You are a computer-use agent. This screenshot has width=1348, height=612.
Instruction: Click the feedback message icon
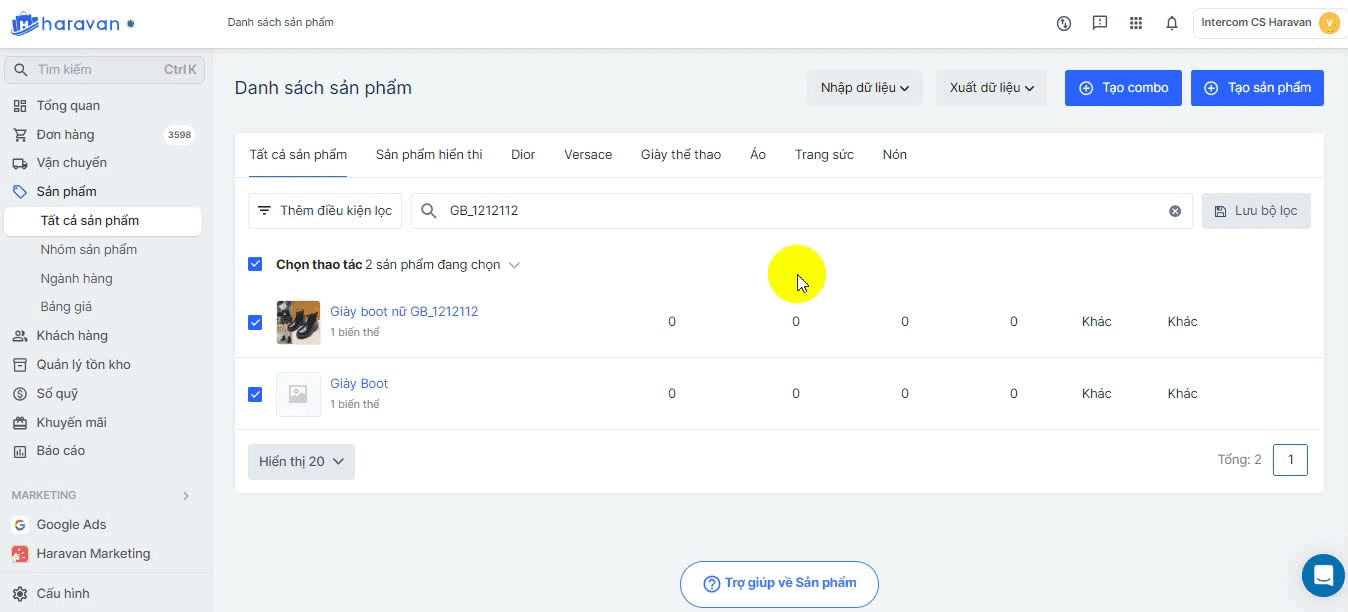[x=1100, y=23]
